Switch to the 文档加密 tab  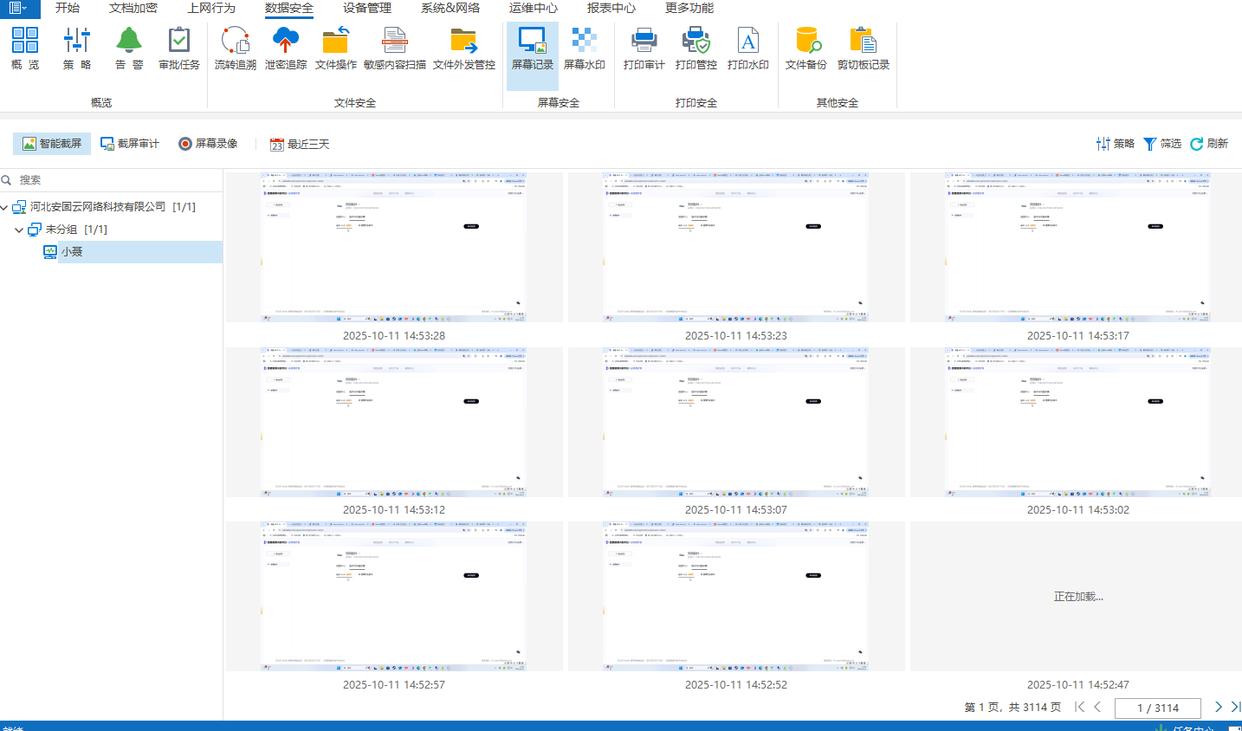pyautogui.click(x=133, y=8)
